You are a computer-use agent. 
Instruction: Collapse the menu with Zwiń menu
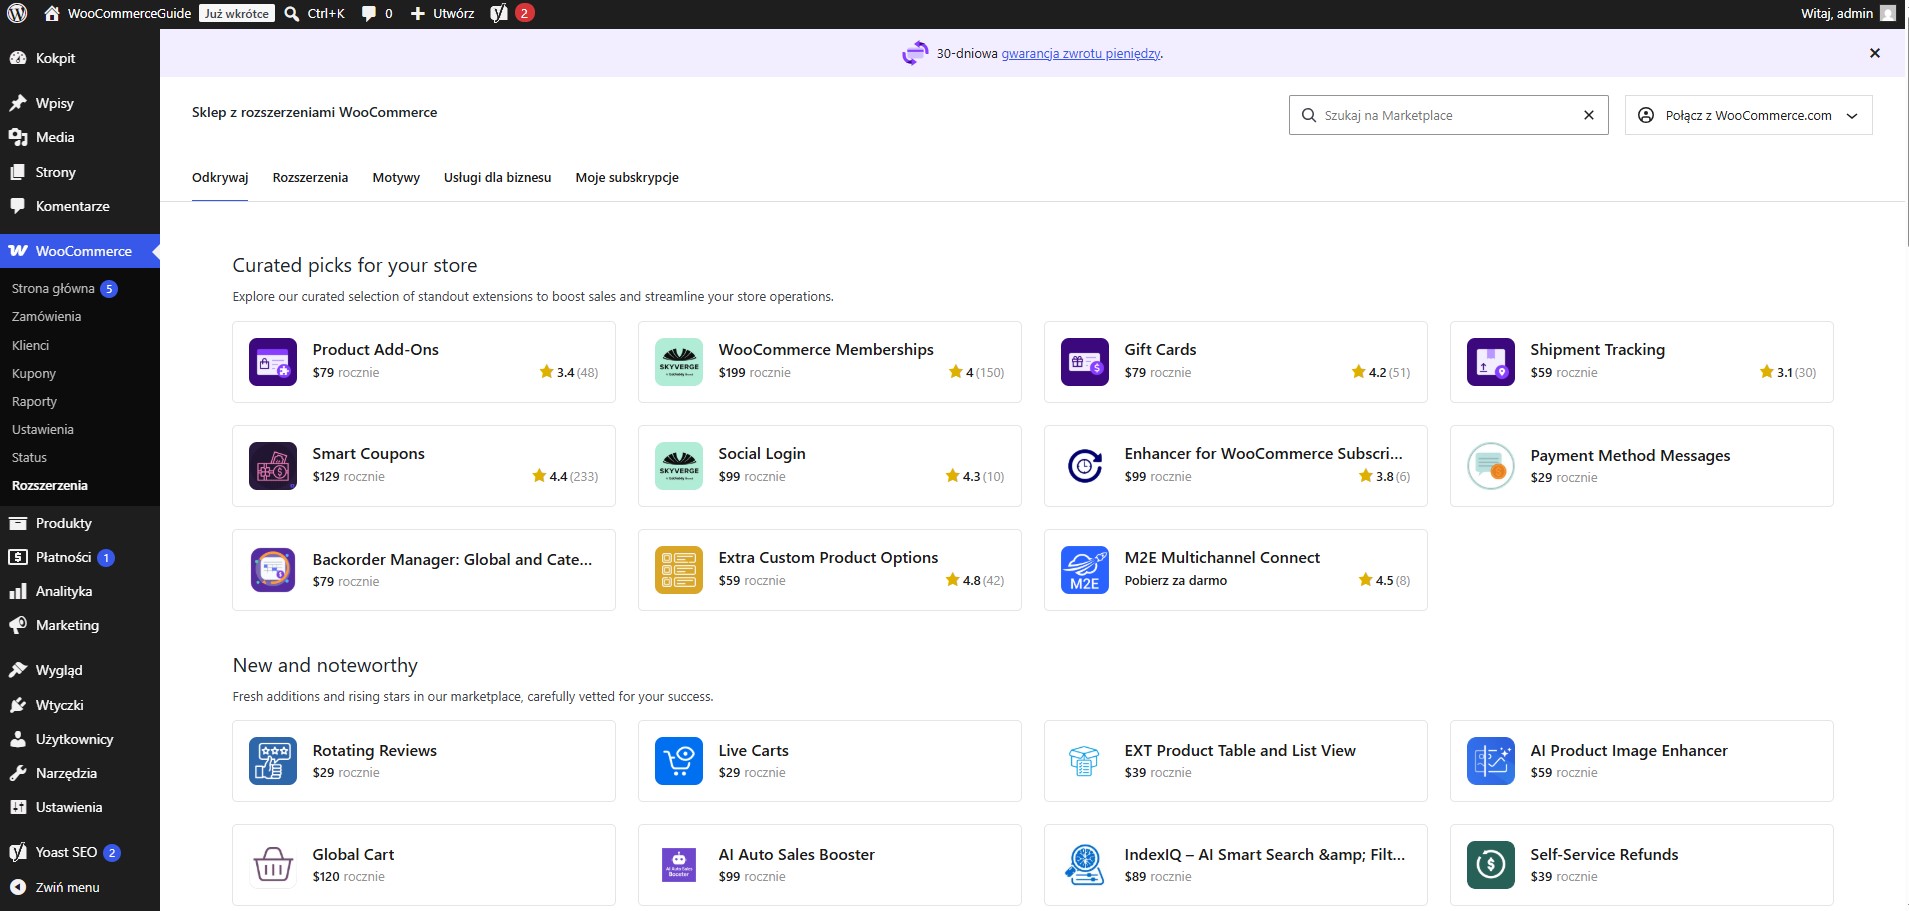click(x=80, y=887)
